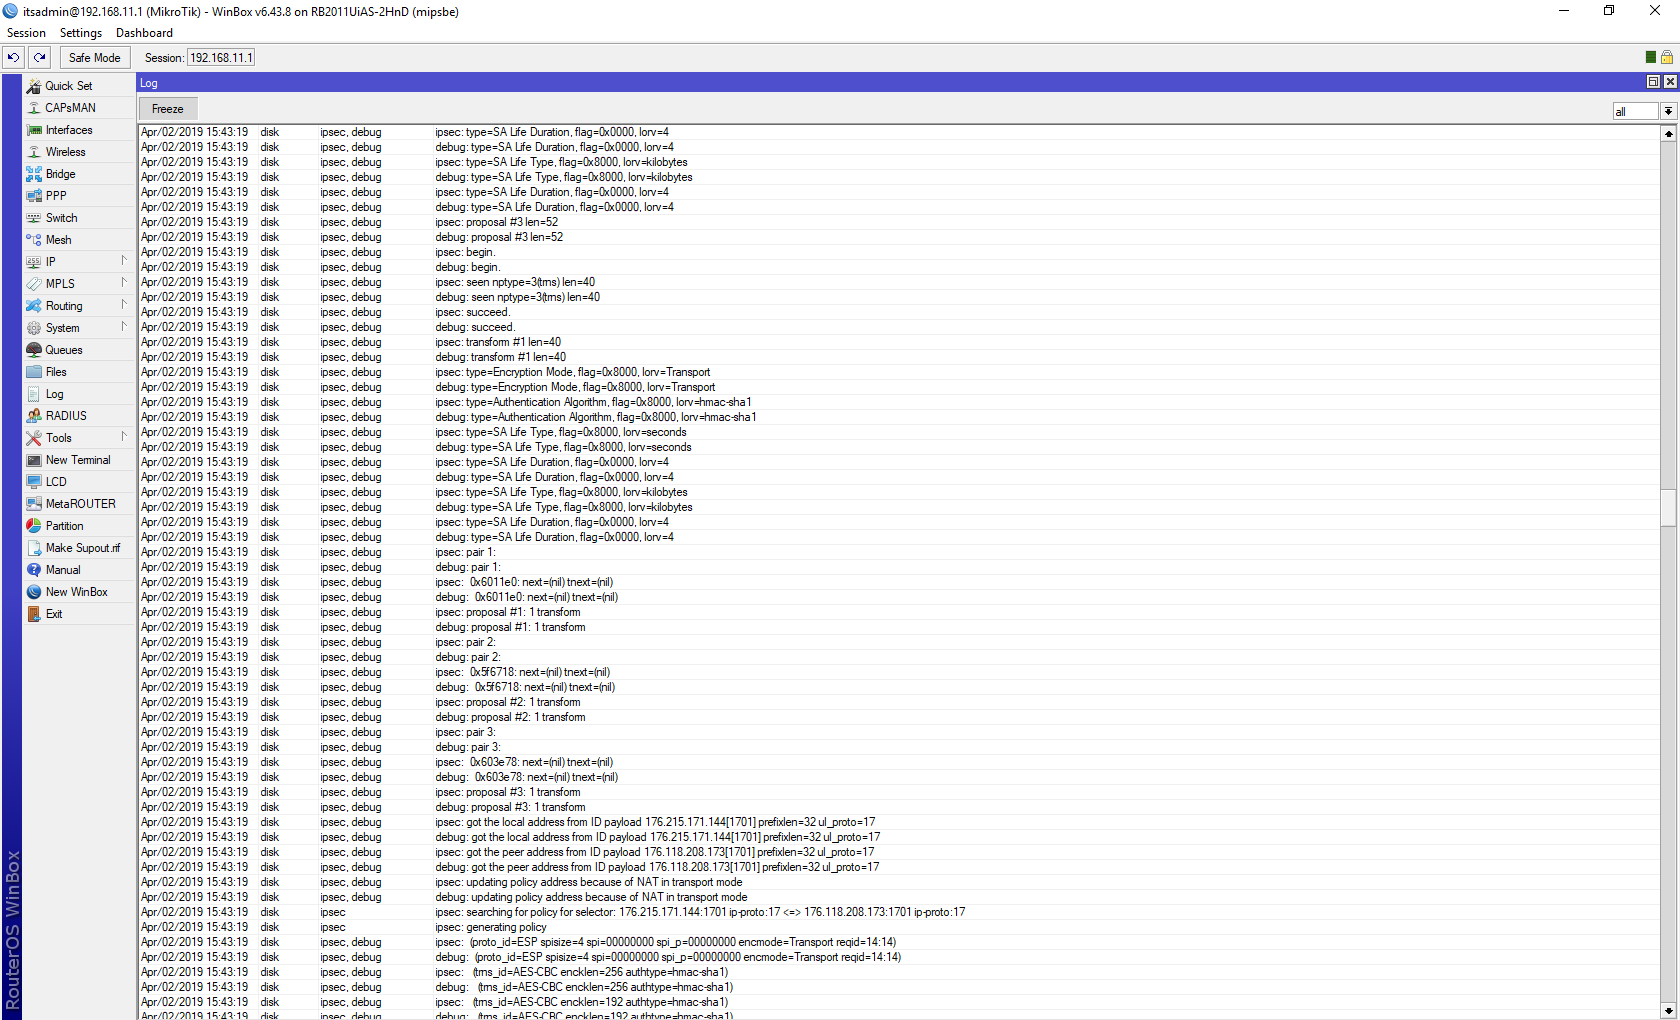Open the IP menu icon
This screenshot has width=1680, height=1020.
point(34,262)
